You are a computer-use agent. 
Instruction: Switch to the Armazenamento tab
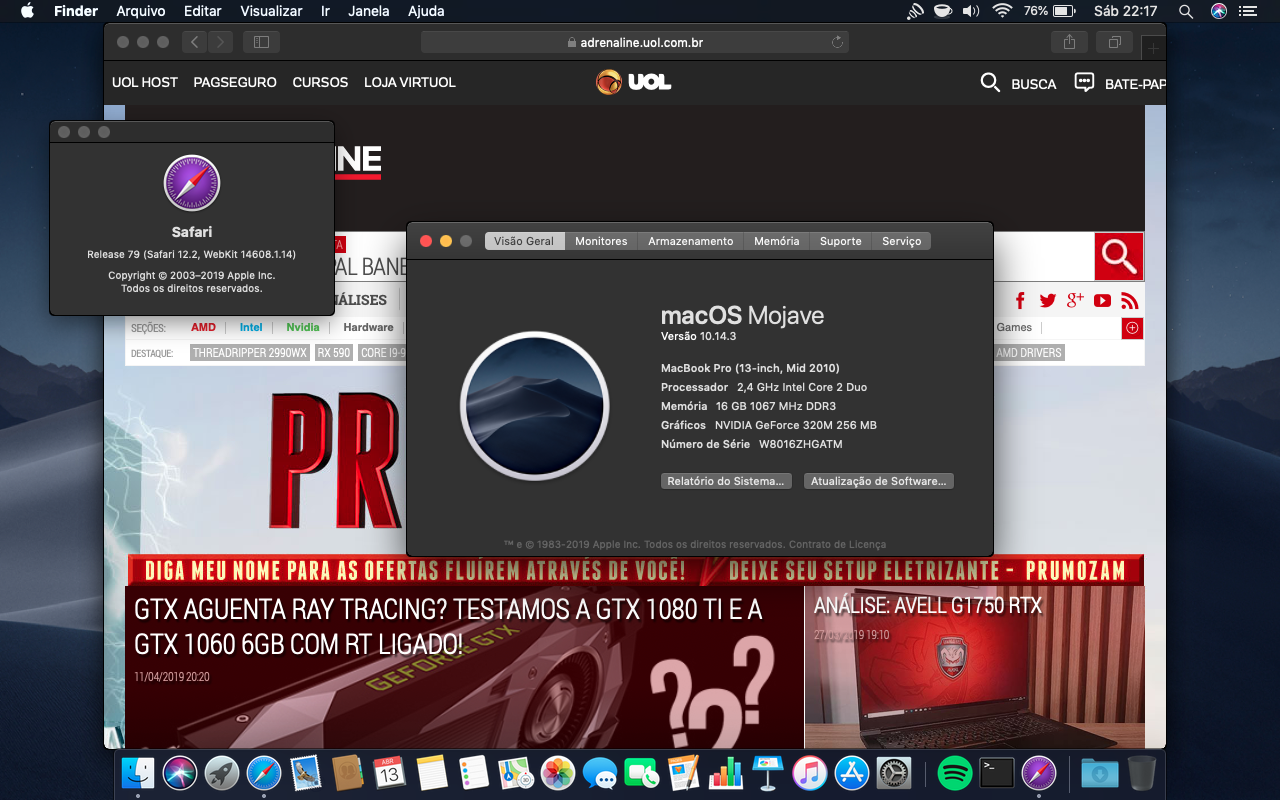pos(690,241)
